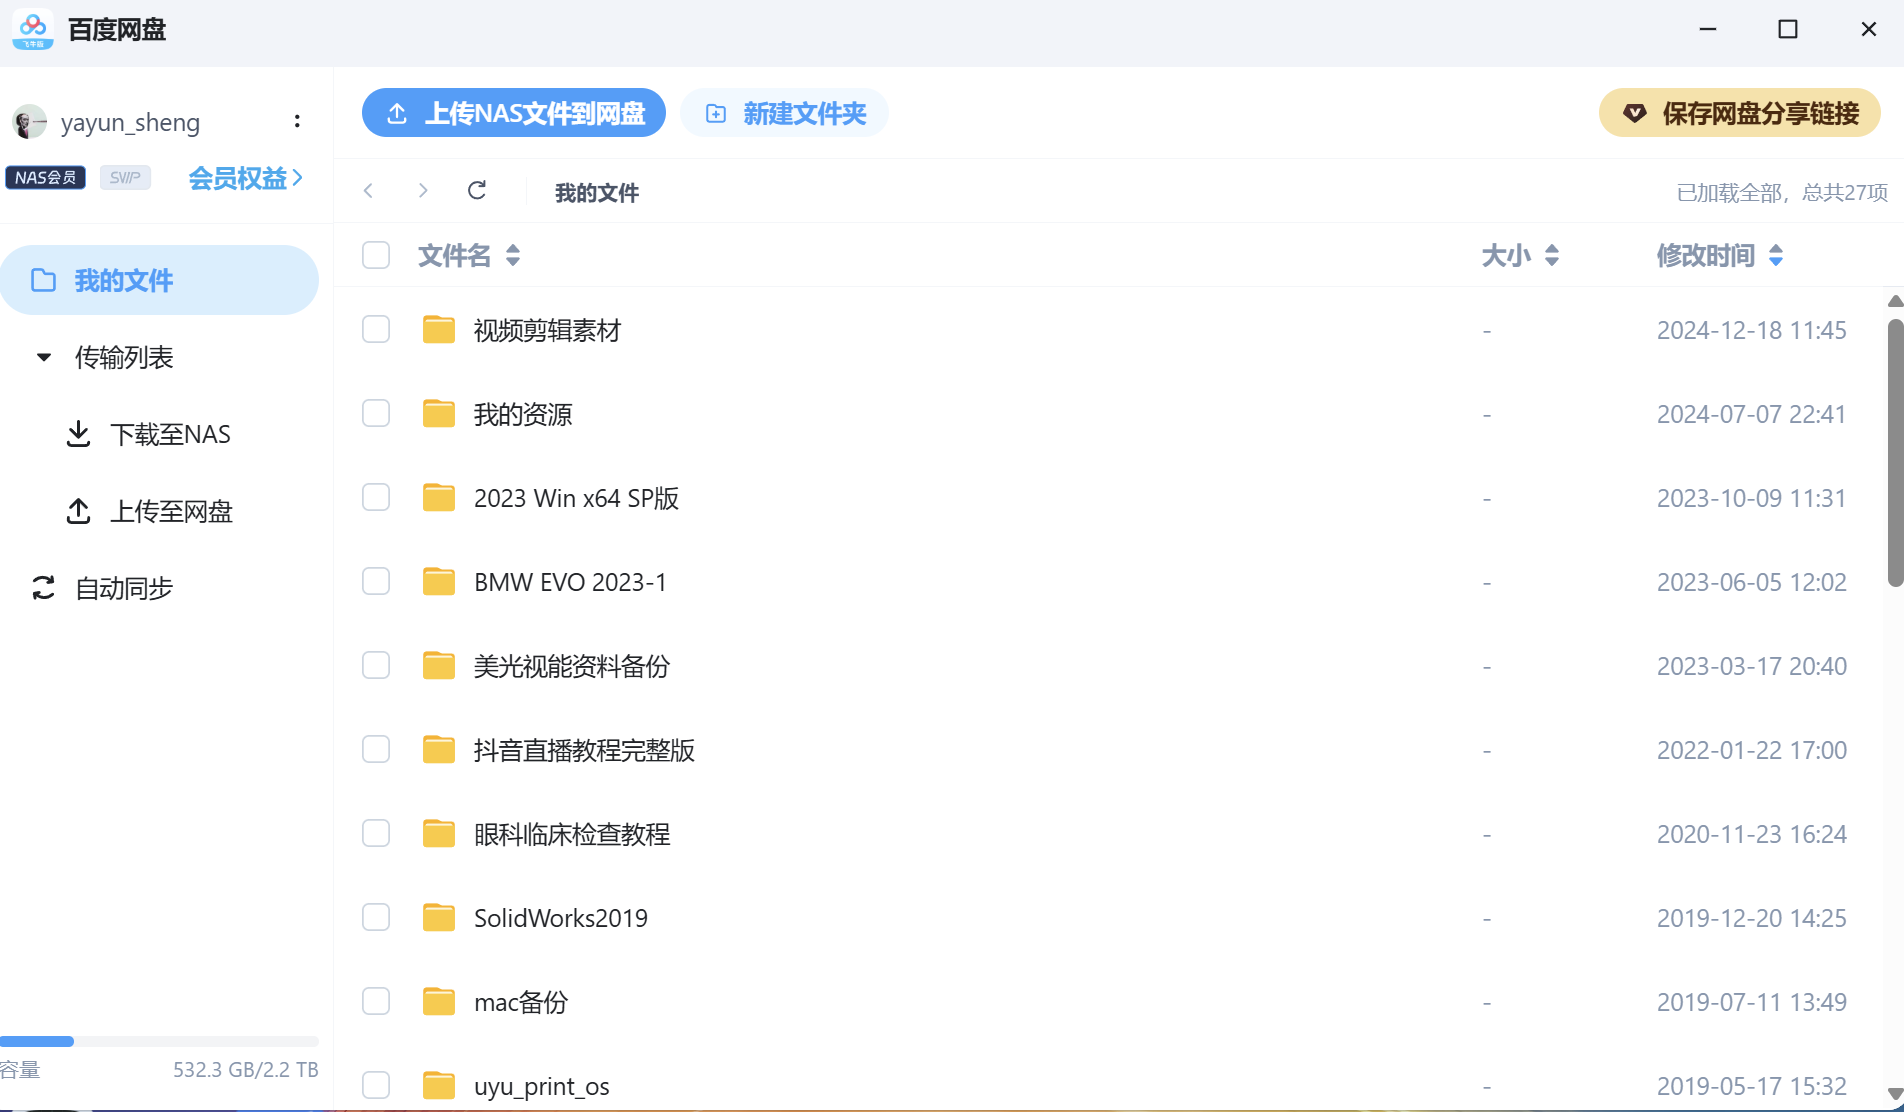1904x1112 pixels.
Task: Check the box for 我的资源
Action: pos(376,413)
